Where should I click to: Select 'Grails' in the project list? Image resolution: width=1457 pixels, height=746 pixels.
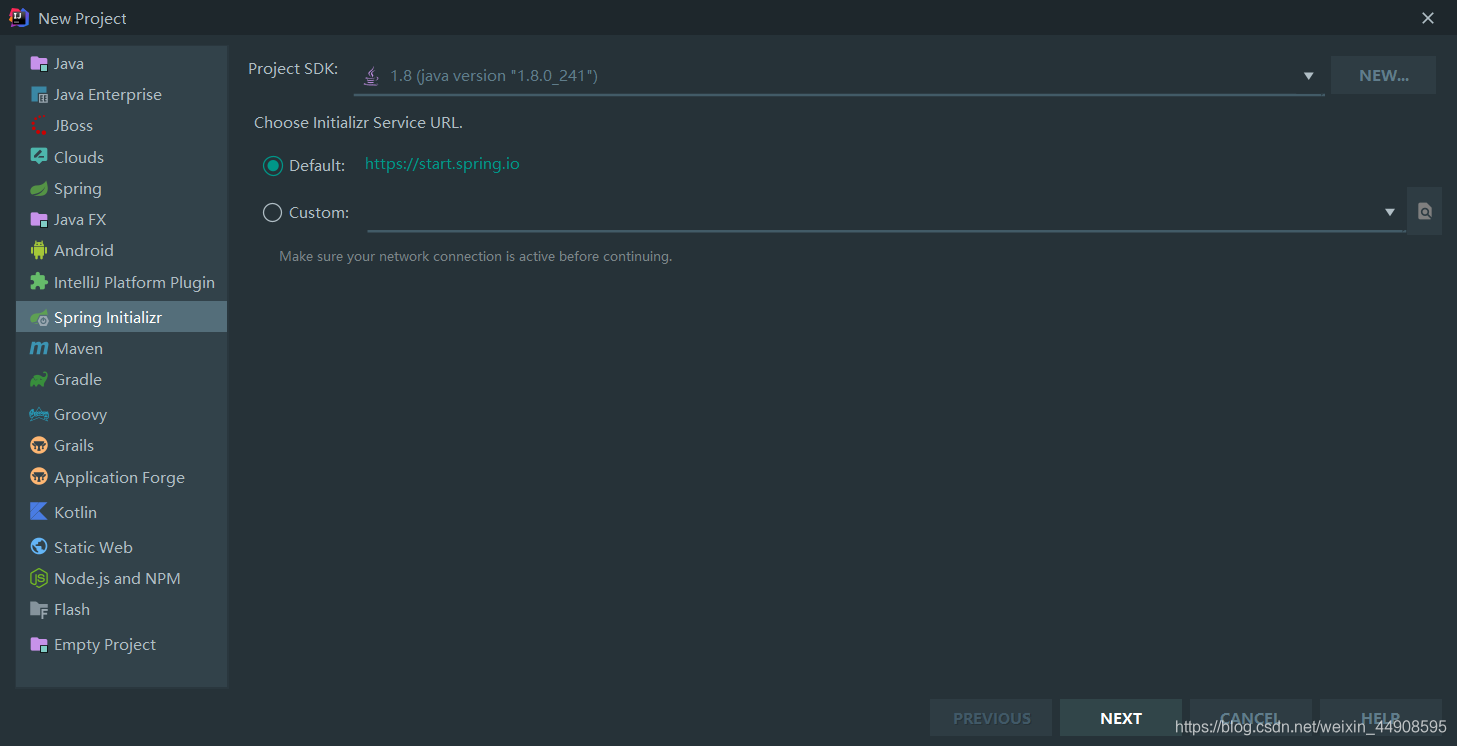click(x=121, y=446)
